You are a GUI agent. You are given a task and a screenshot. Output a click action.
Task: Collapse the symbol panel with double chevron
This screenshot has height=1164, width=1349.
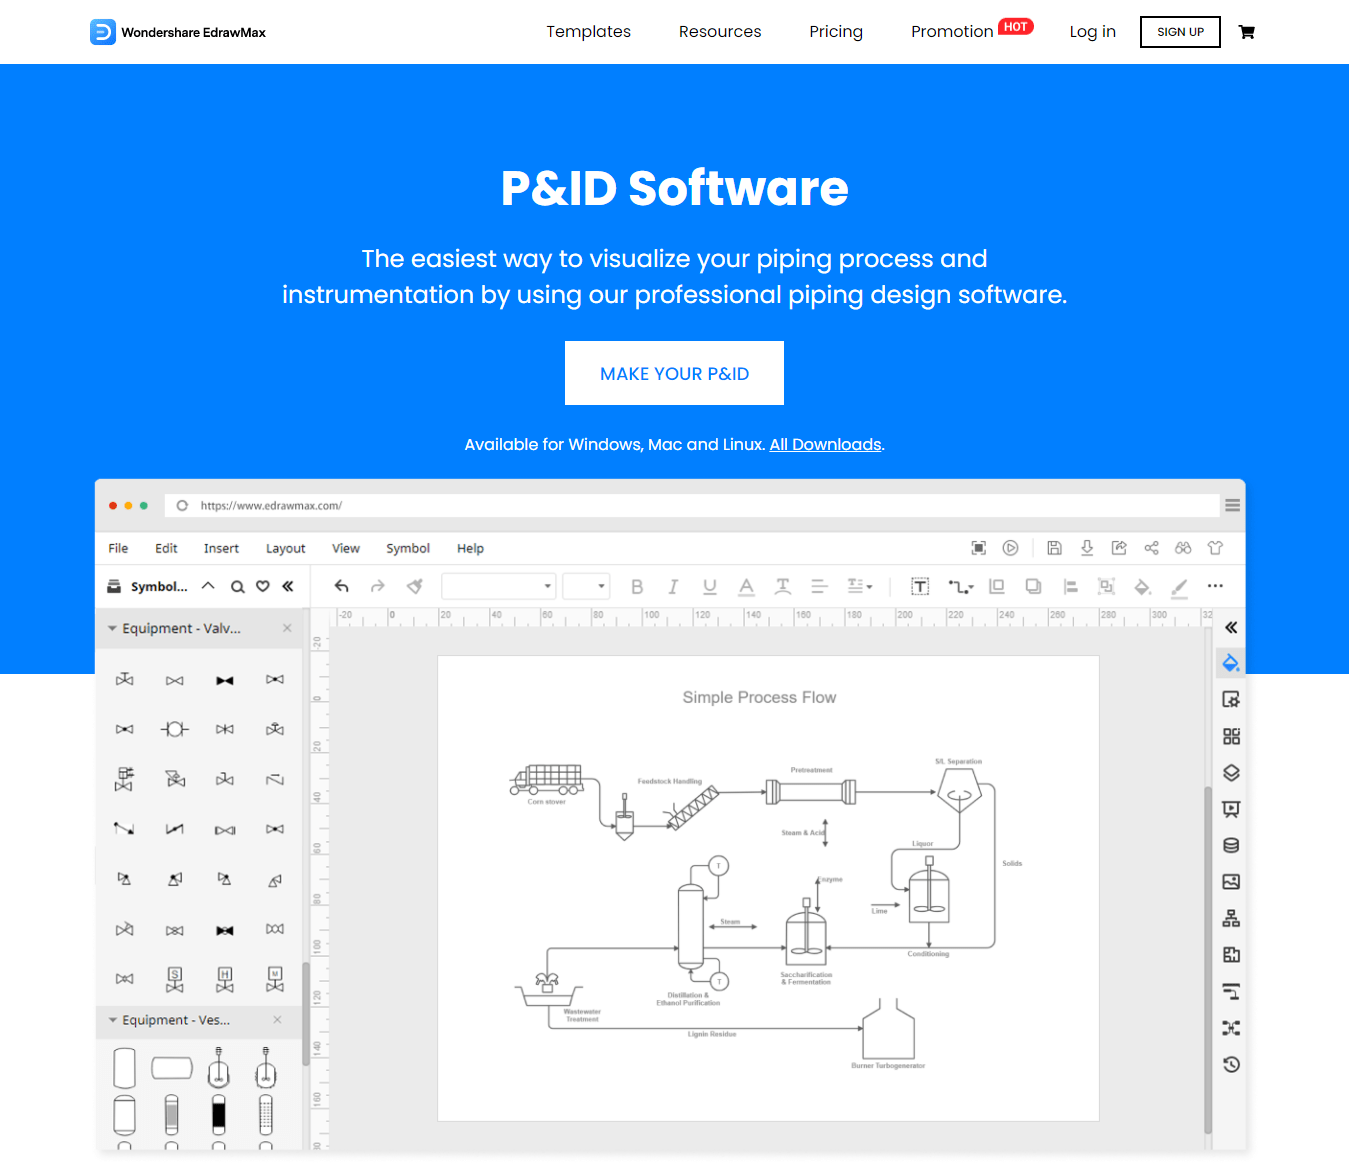click(x=288, y=586)
